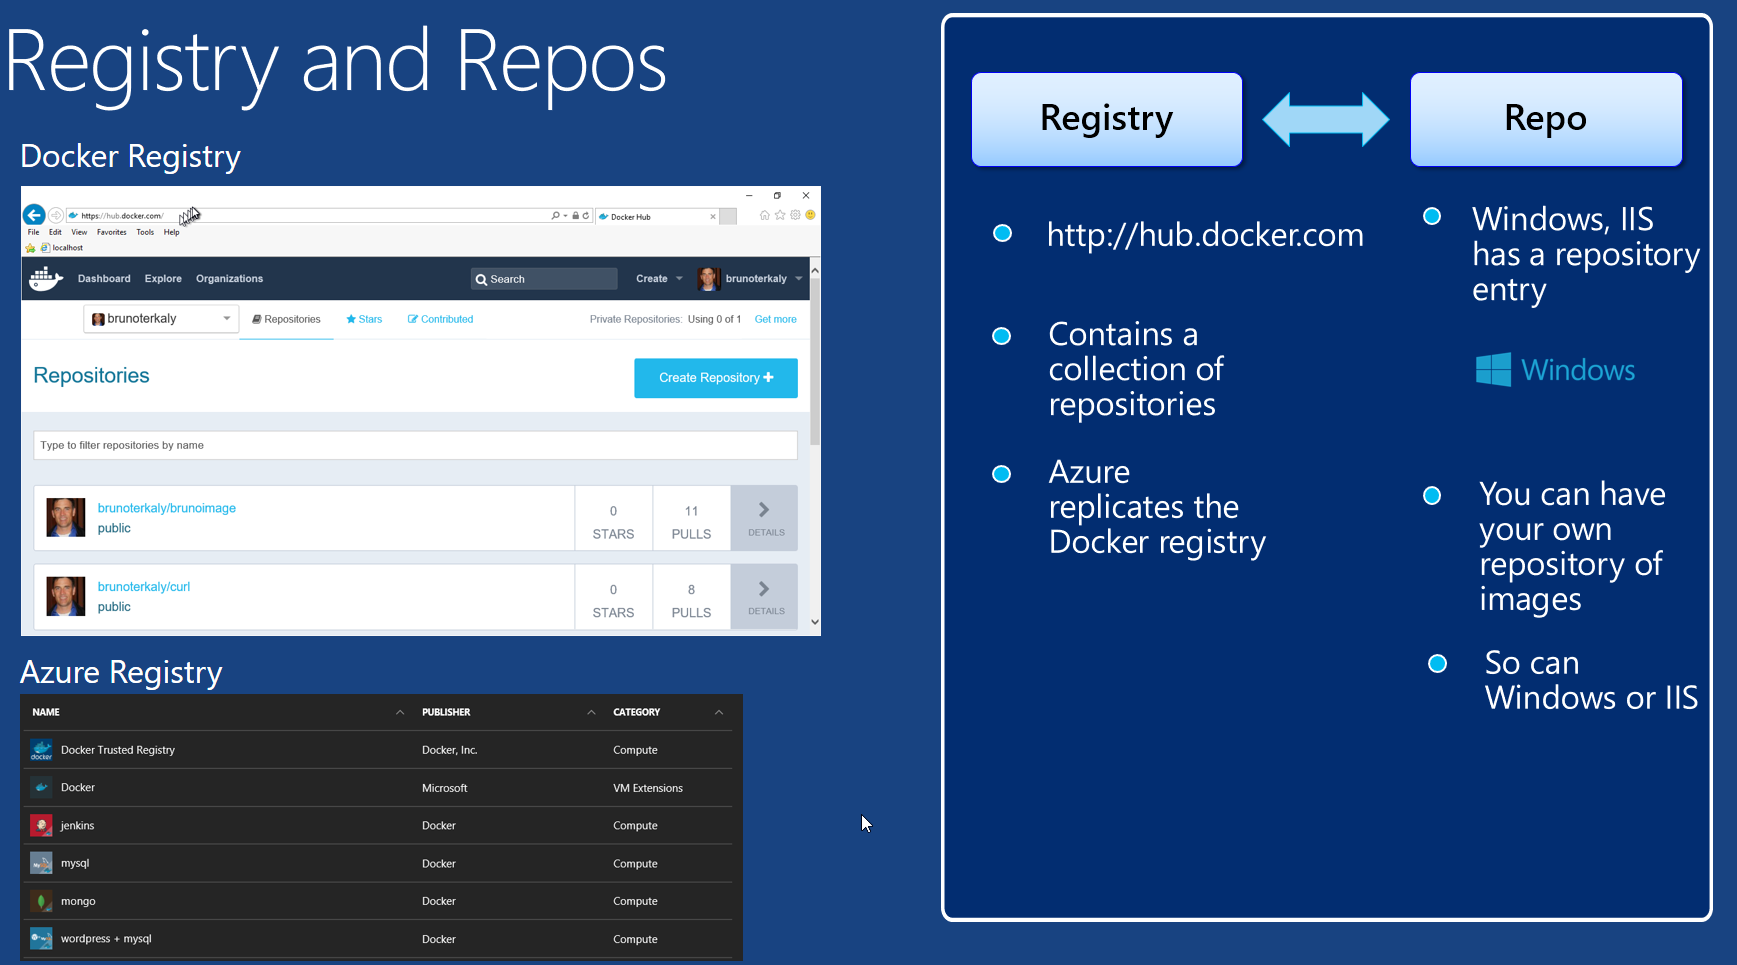Click the Docker Trusted Registry row icon
1737x965 pixels.
tap(41, 750)
